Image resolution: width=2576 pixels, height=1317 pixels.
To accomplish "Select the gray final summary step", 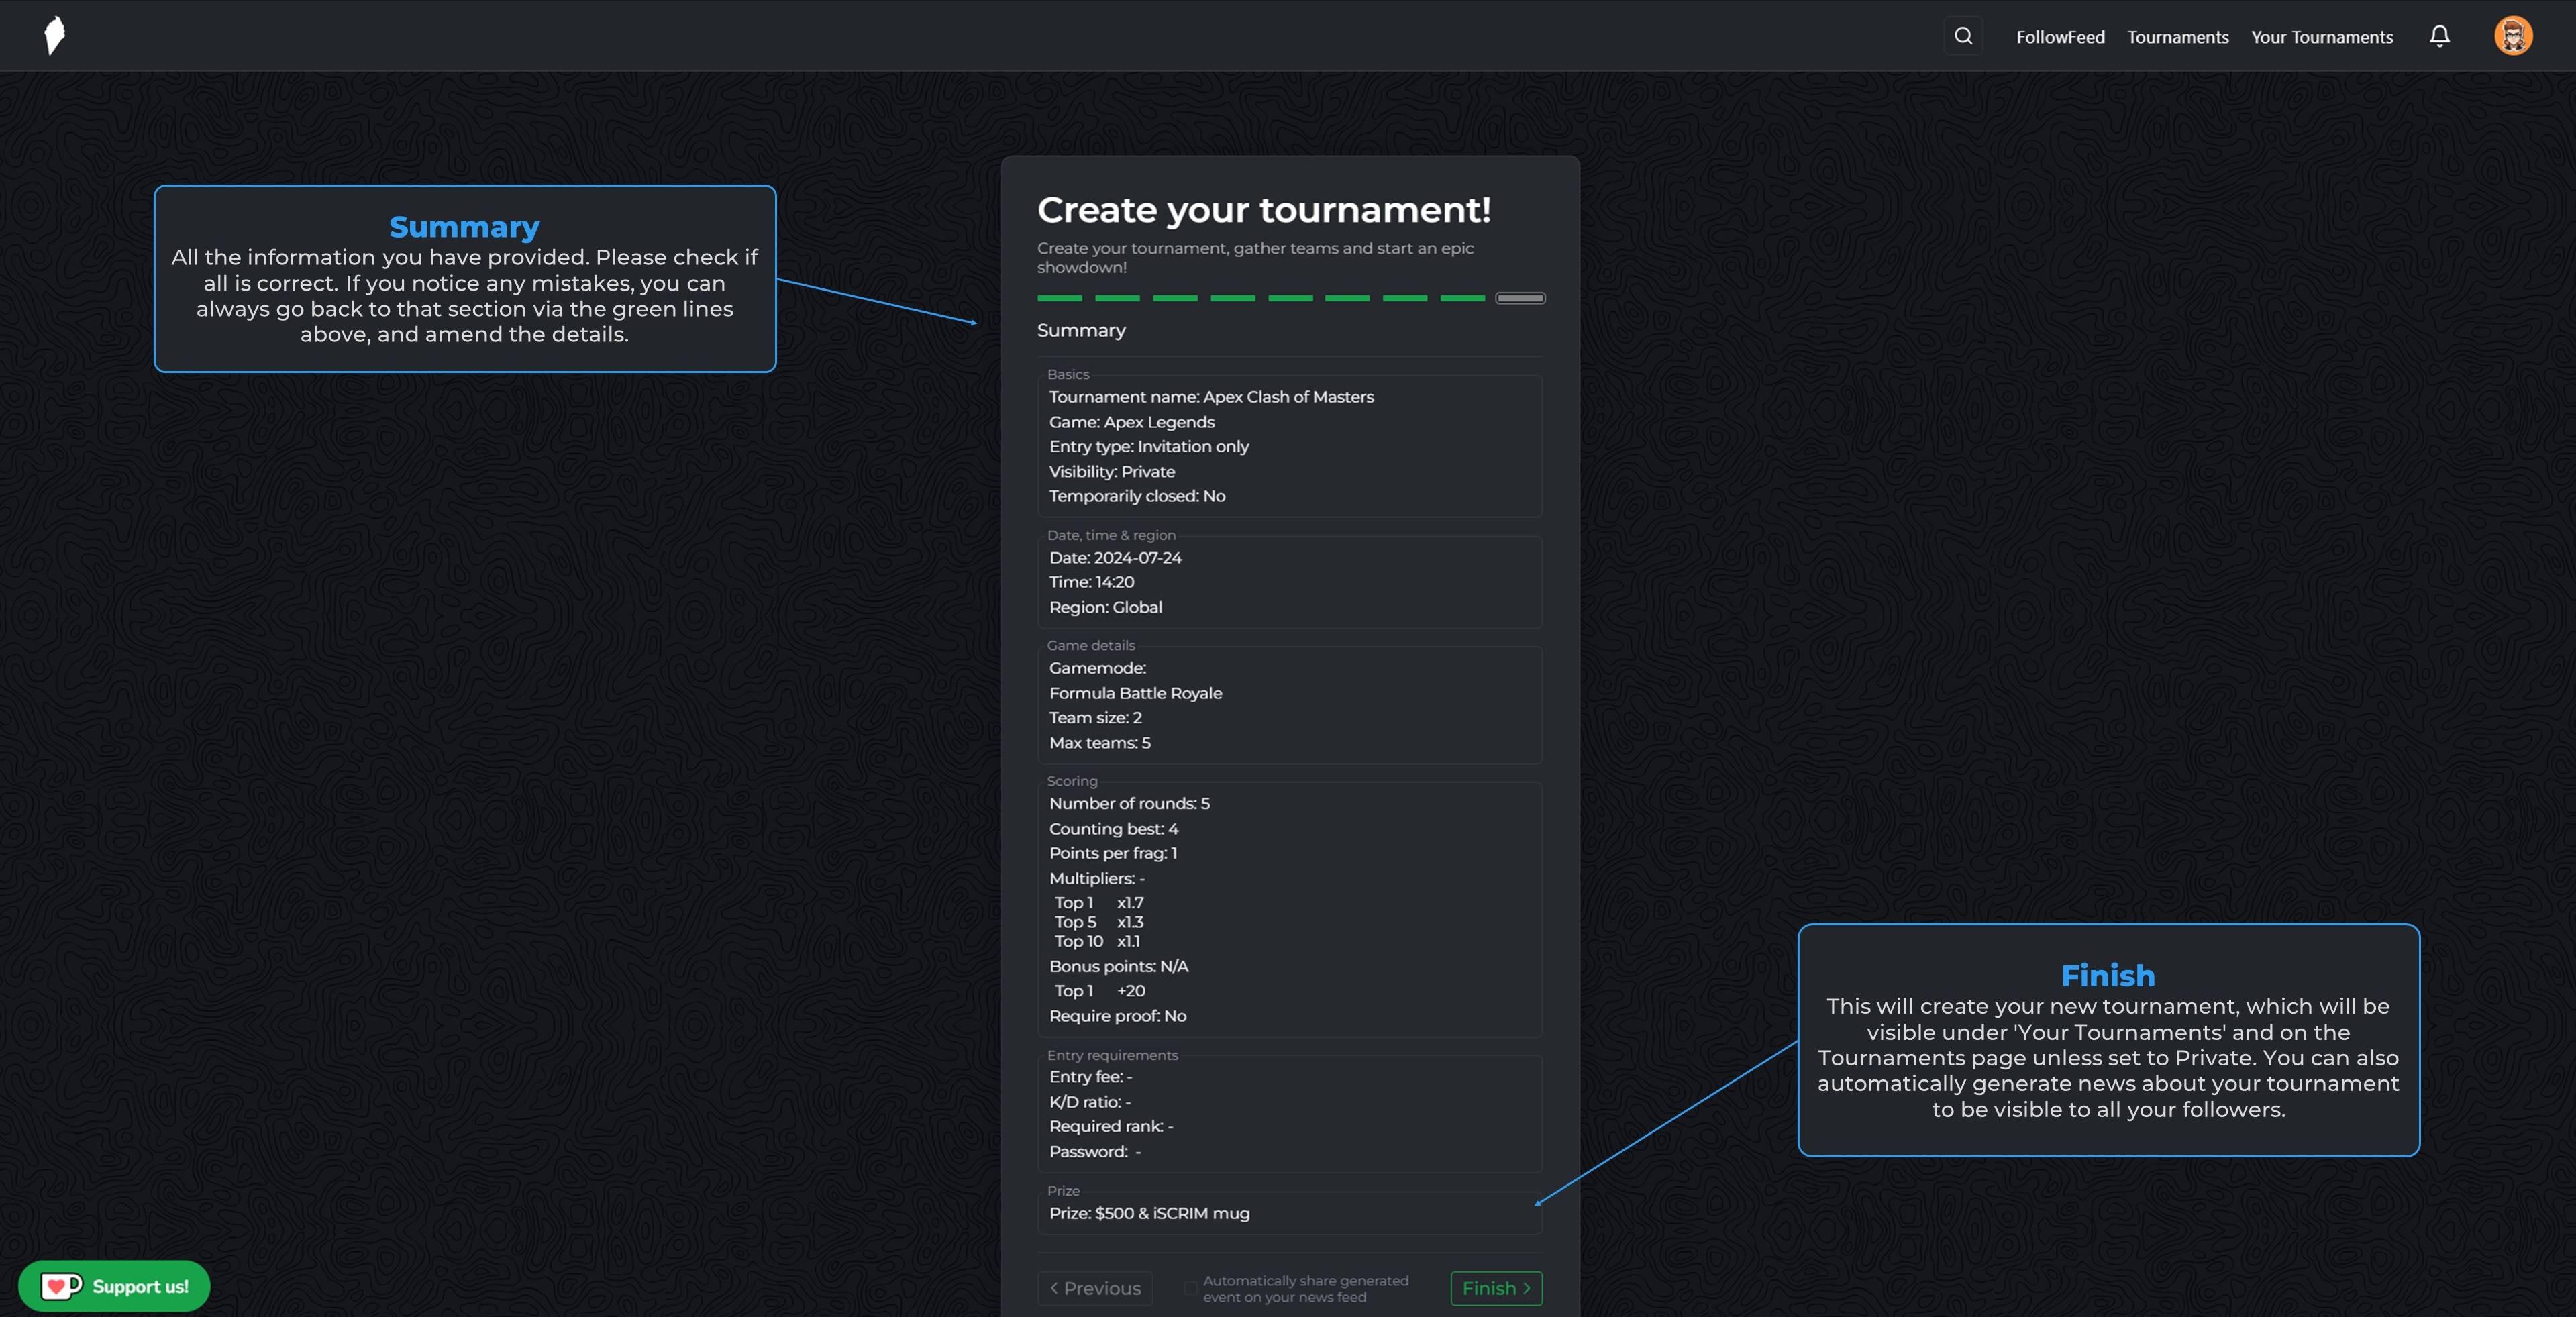I will pyautogui.click(x=1520, y=298).
